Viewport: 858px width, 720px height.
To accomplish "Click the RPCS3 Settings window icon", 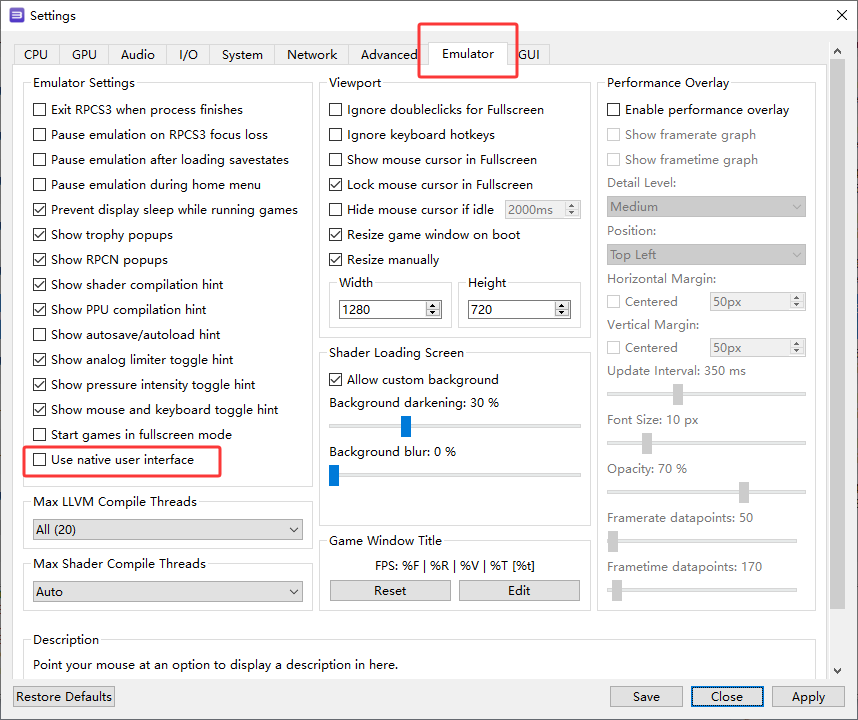I will pos(17,15).
